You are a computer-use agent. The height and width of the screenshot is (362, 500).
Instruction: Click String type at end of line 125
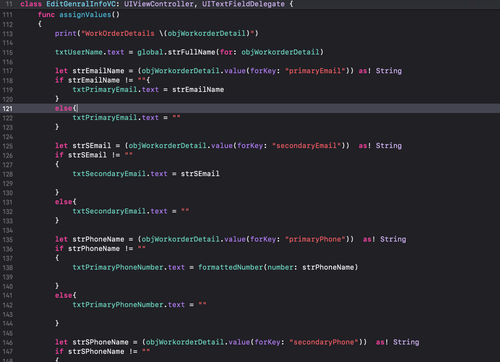click(389, 146)
